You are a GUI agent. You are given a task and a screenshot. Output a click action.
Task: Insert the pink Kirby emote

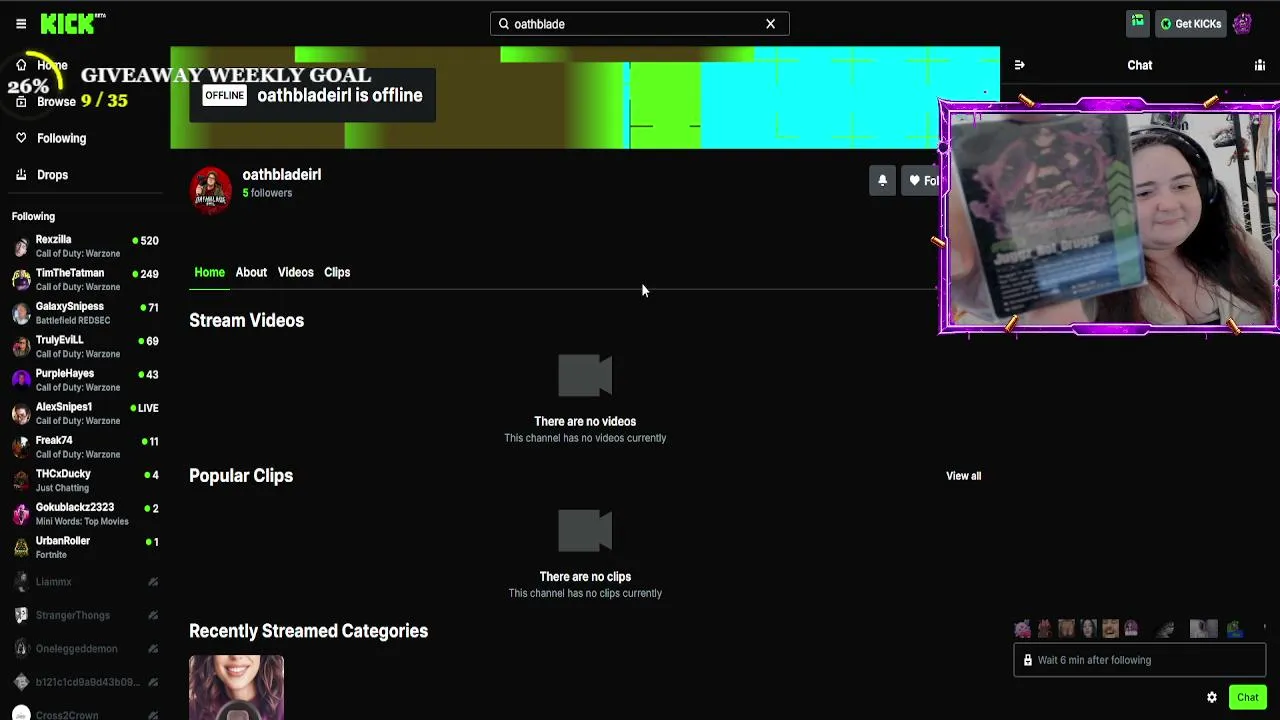pos(1022,628)
